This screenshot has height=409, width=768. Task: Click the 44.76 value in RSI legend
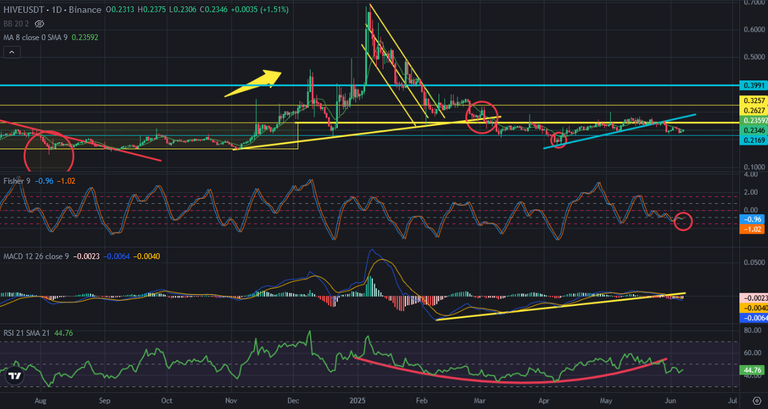click(64, 333)
